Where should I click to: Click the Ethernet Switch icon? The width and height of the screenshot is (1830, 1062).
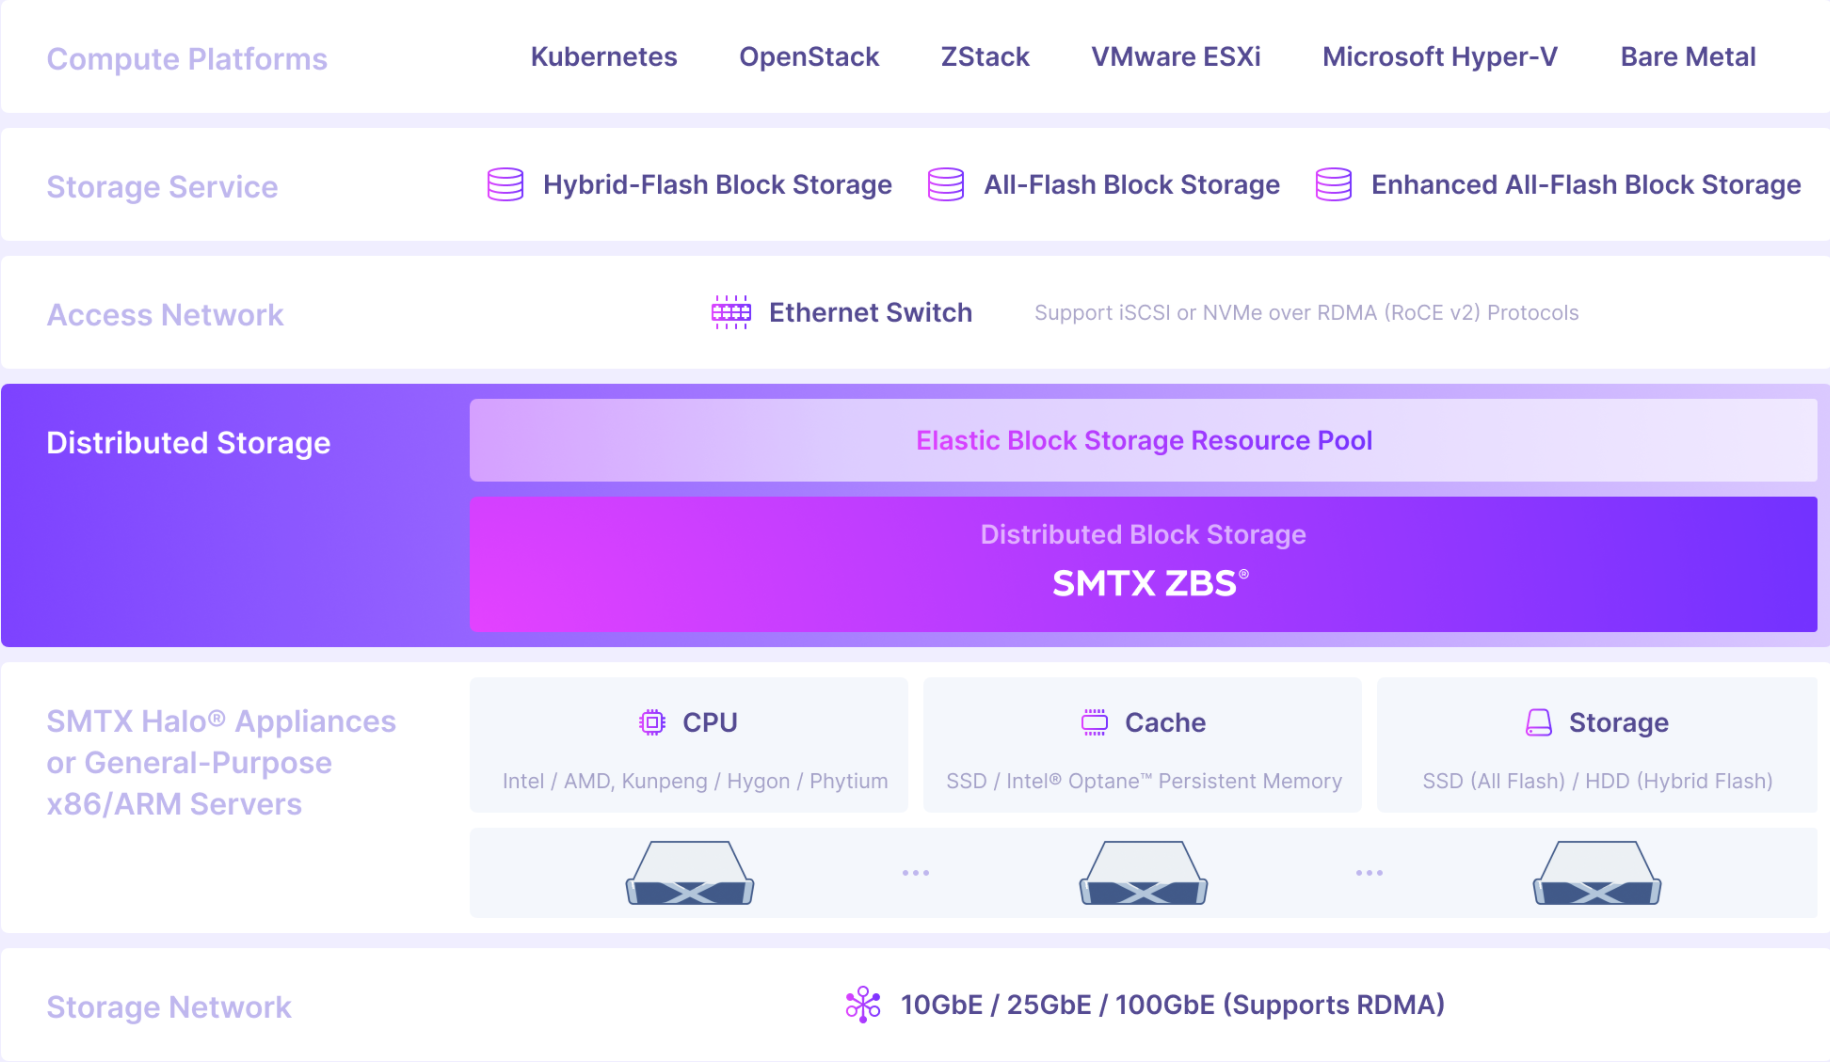coord(731,312)
